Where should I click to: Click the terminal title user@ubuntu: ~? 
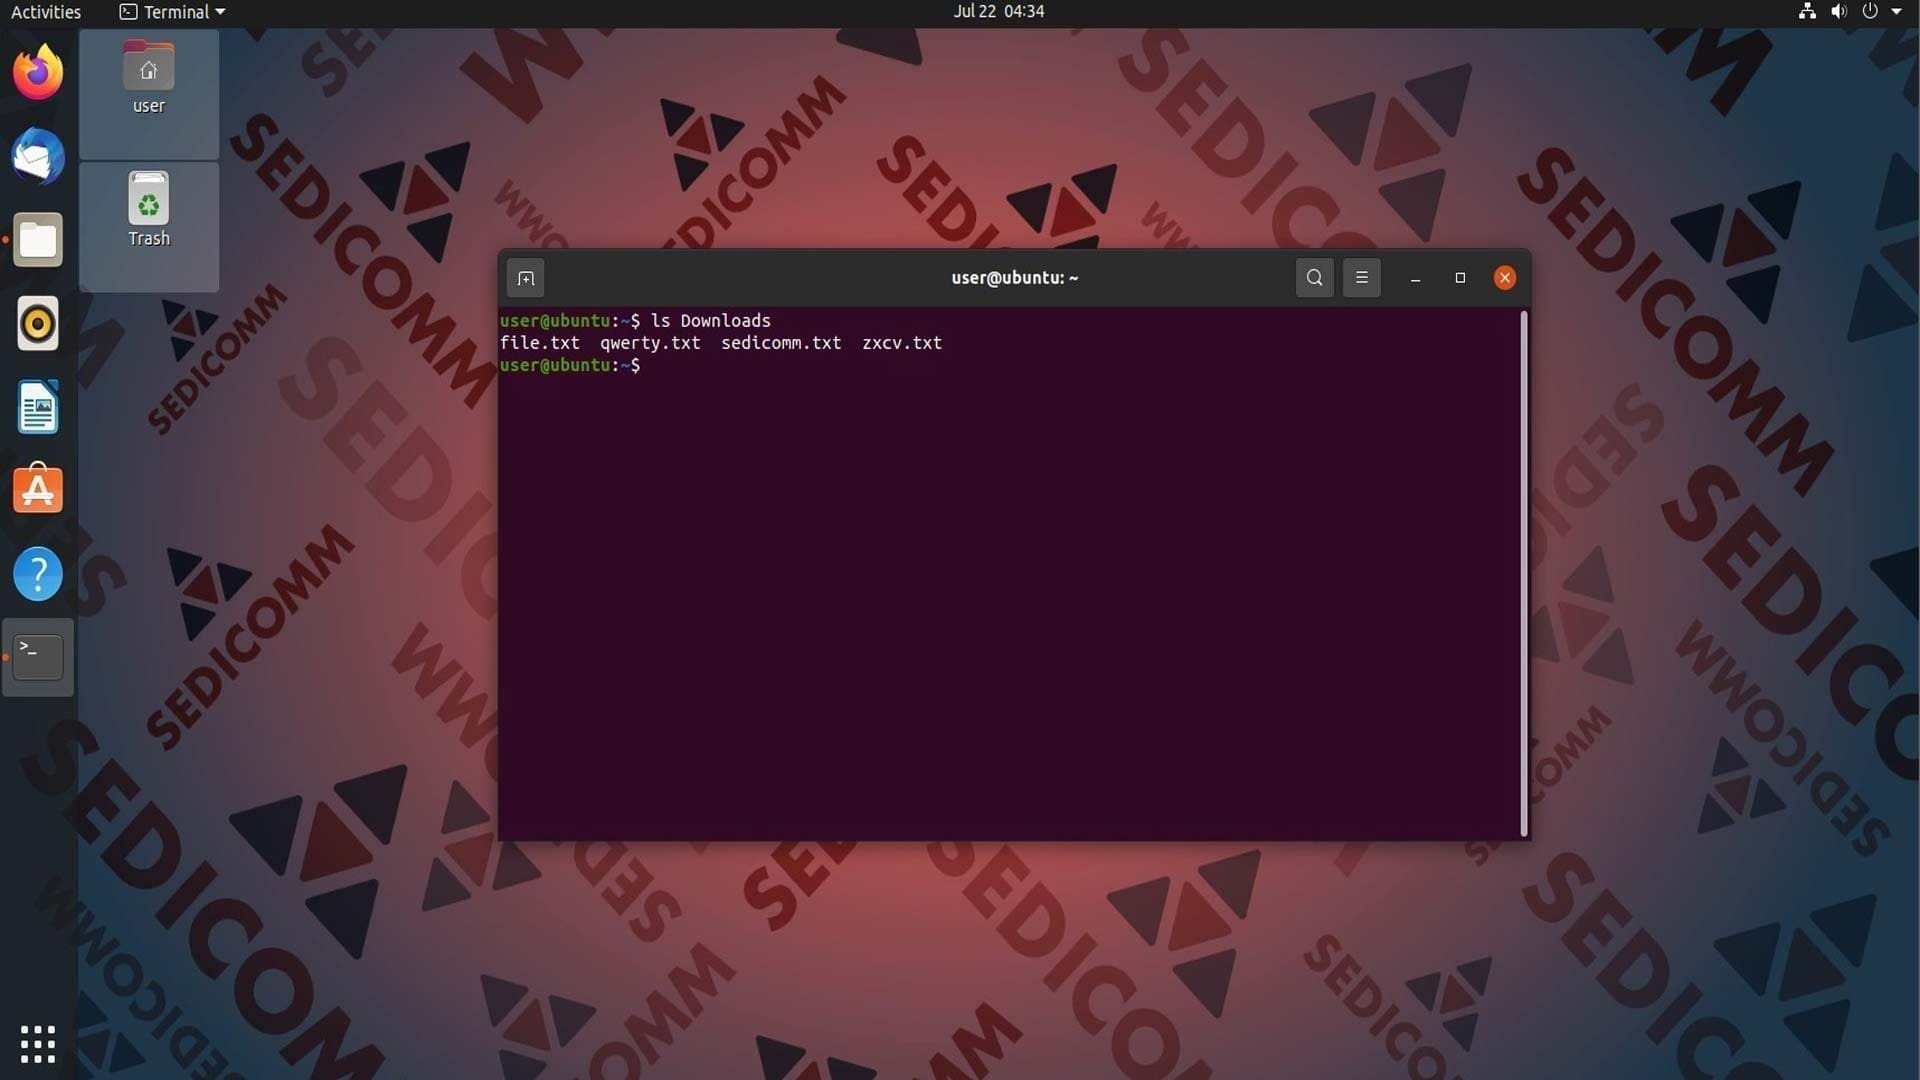pos(1014,278)
